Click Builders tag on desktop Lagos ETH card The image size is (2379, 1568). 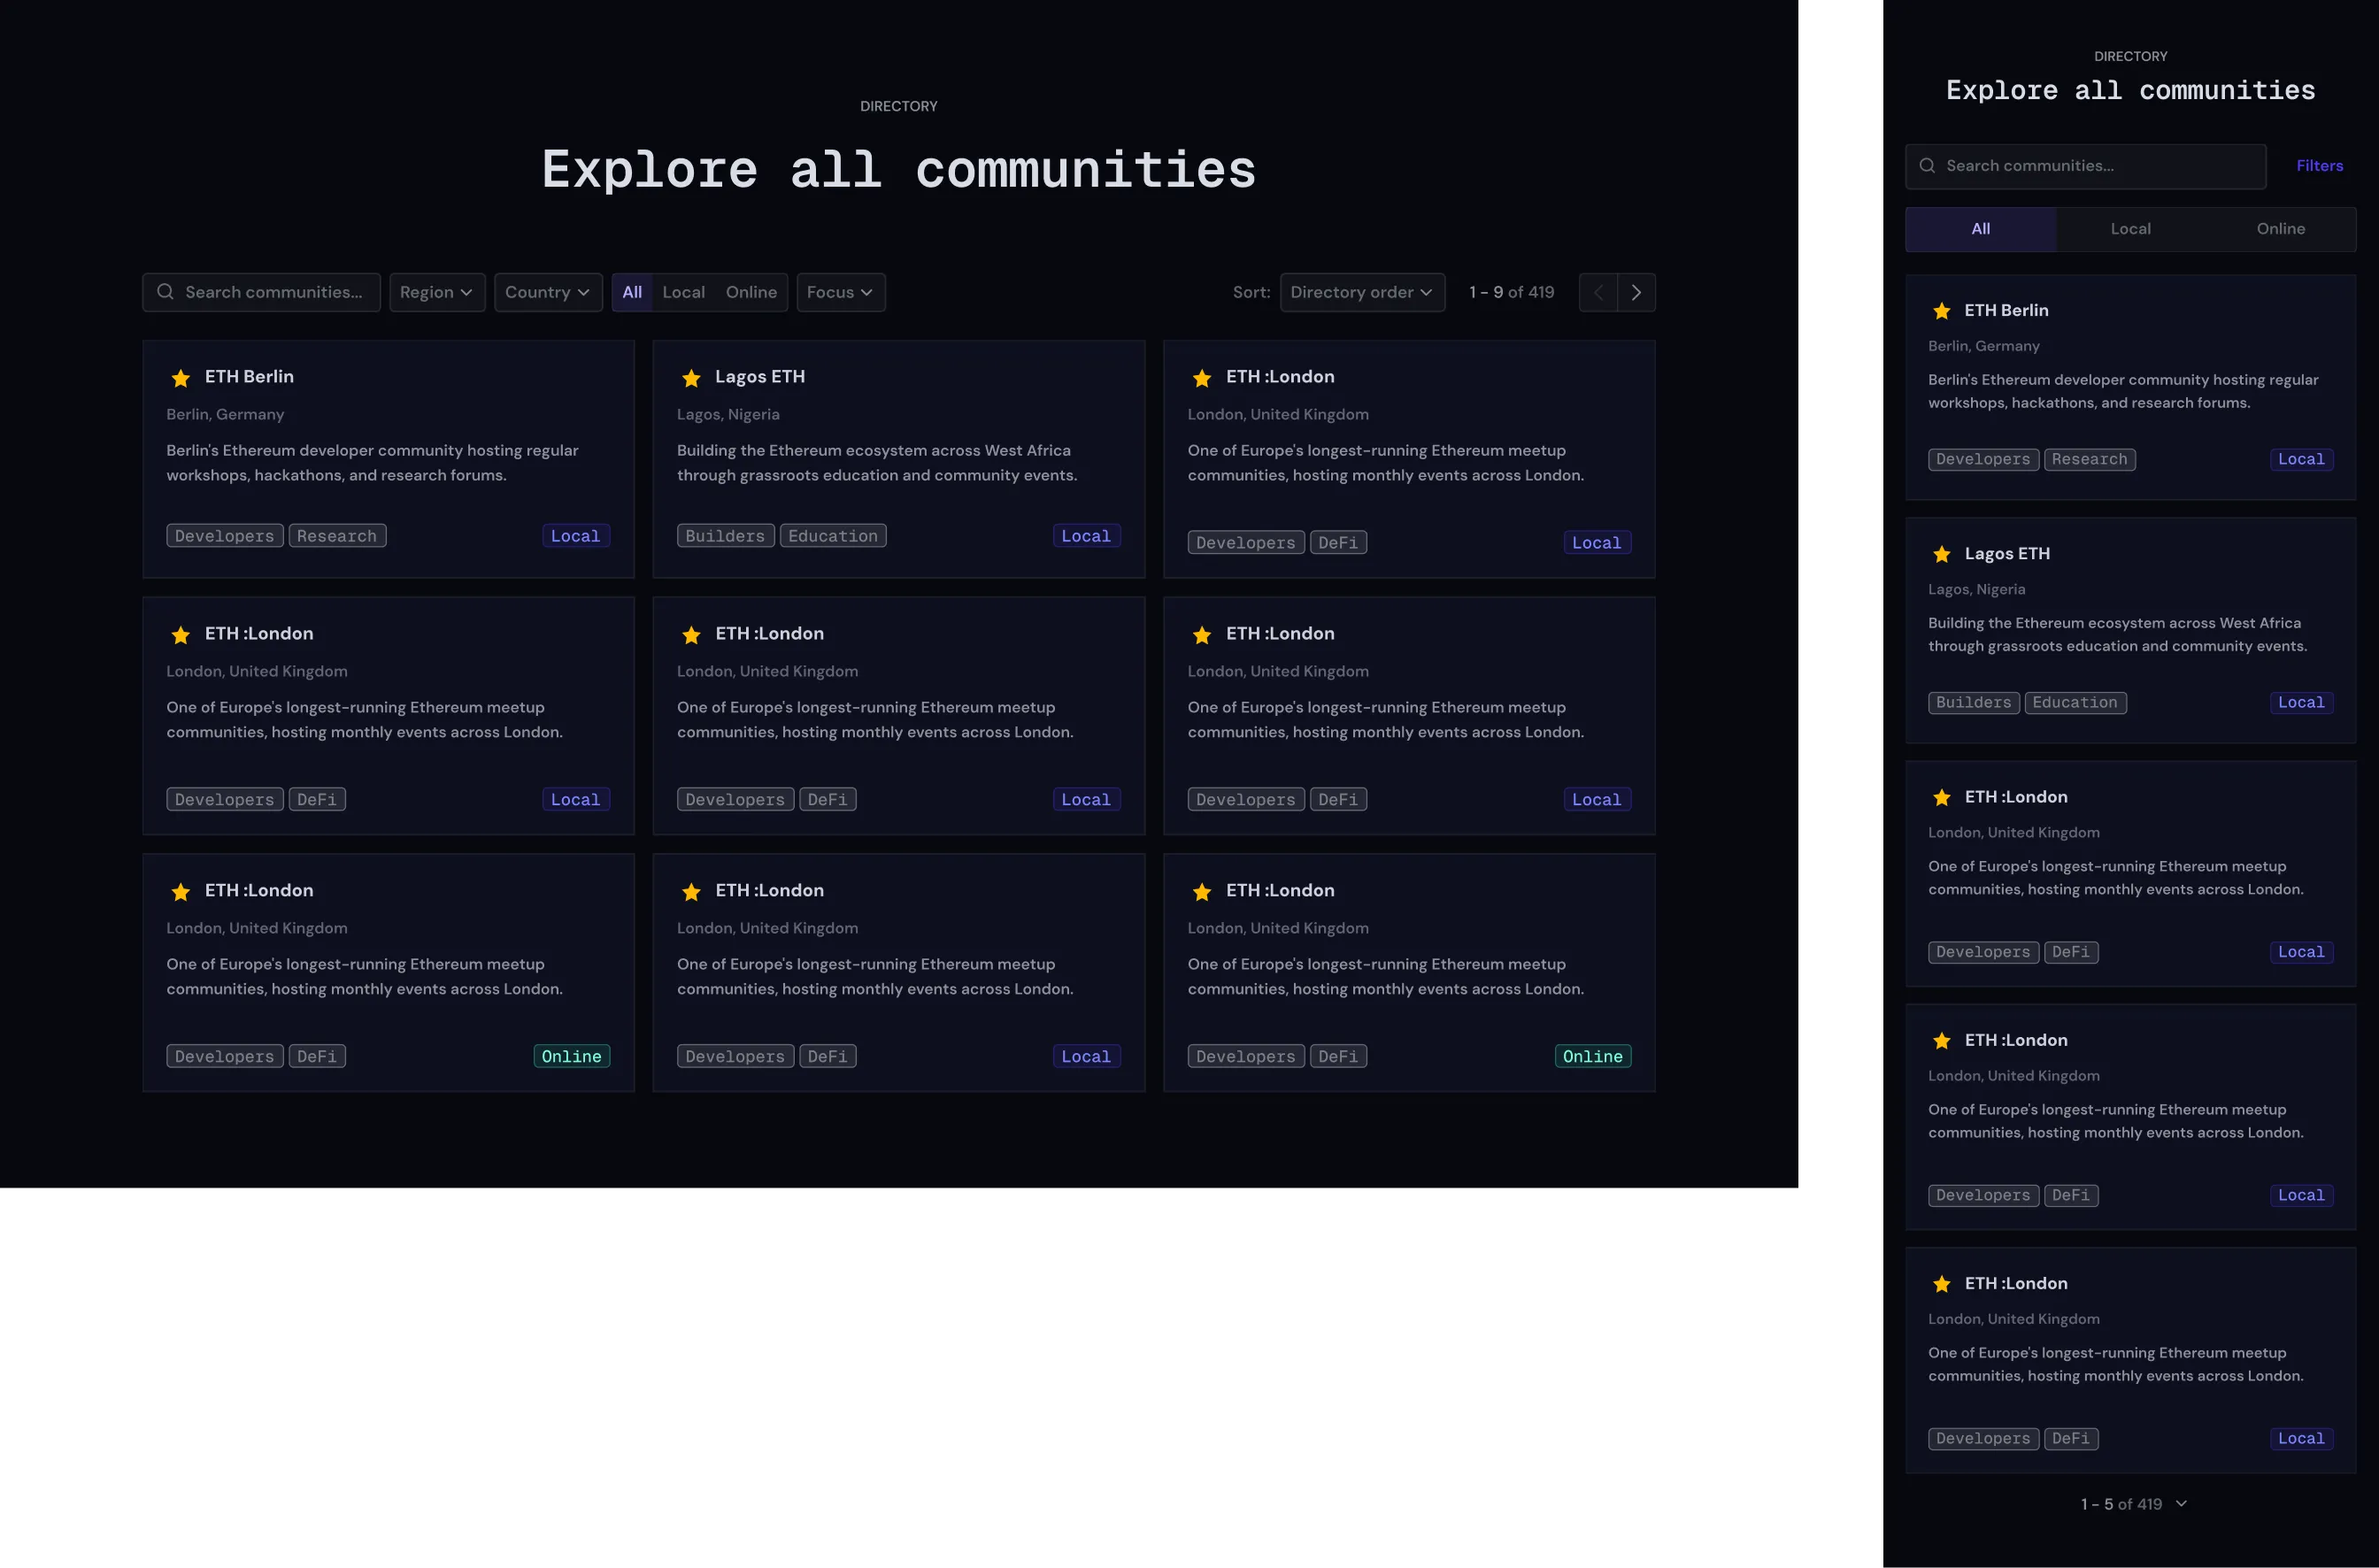(x=725, y=536)
